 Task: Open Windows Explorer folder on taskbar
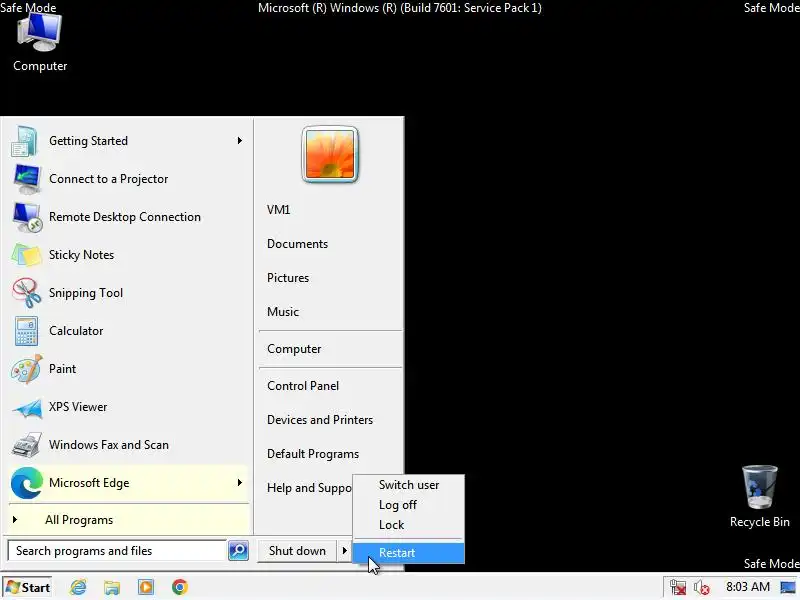(112, 587)
